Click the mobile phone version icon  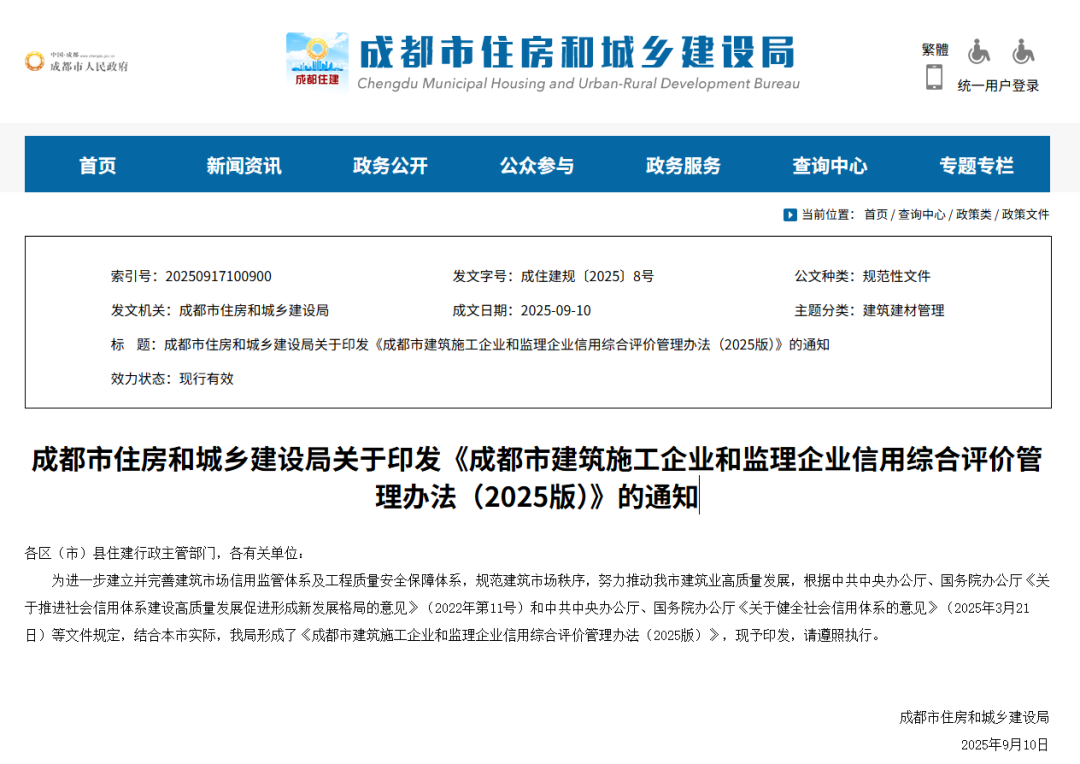point(934,78)
